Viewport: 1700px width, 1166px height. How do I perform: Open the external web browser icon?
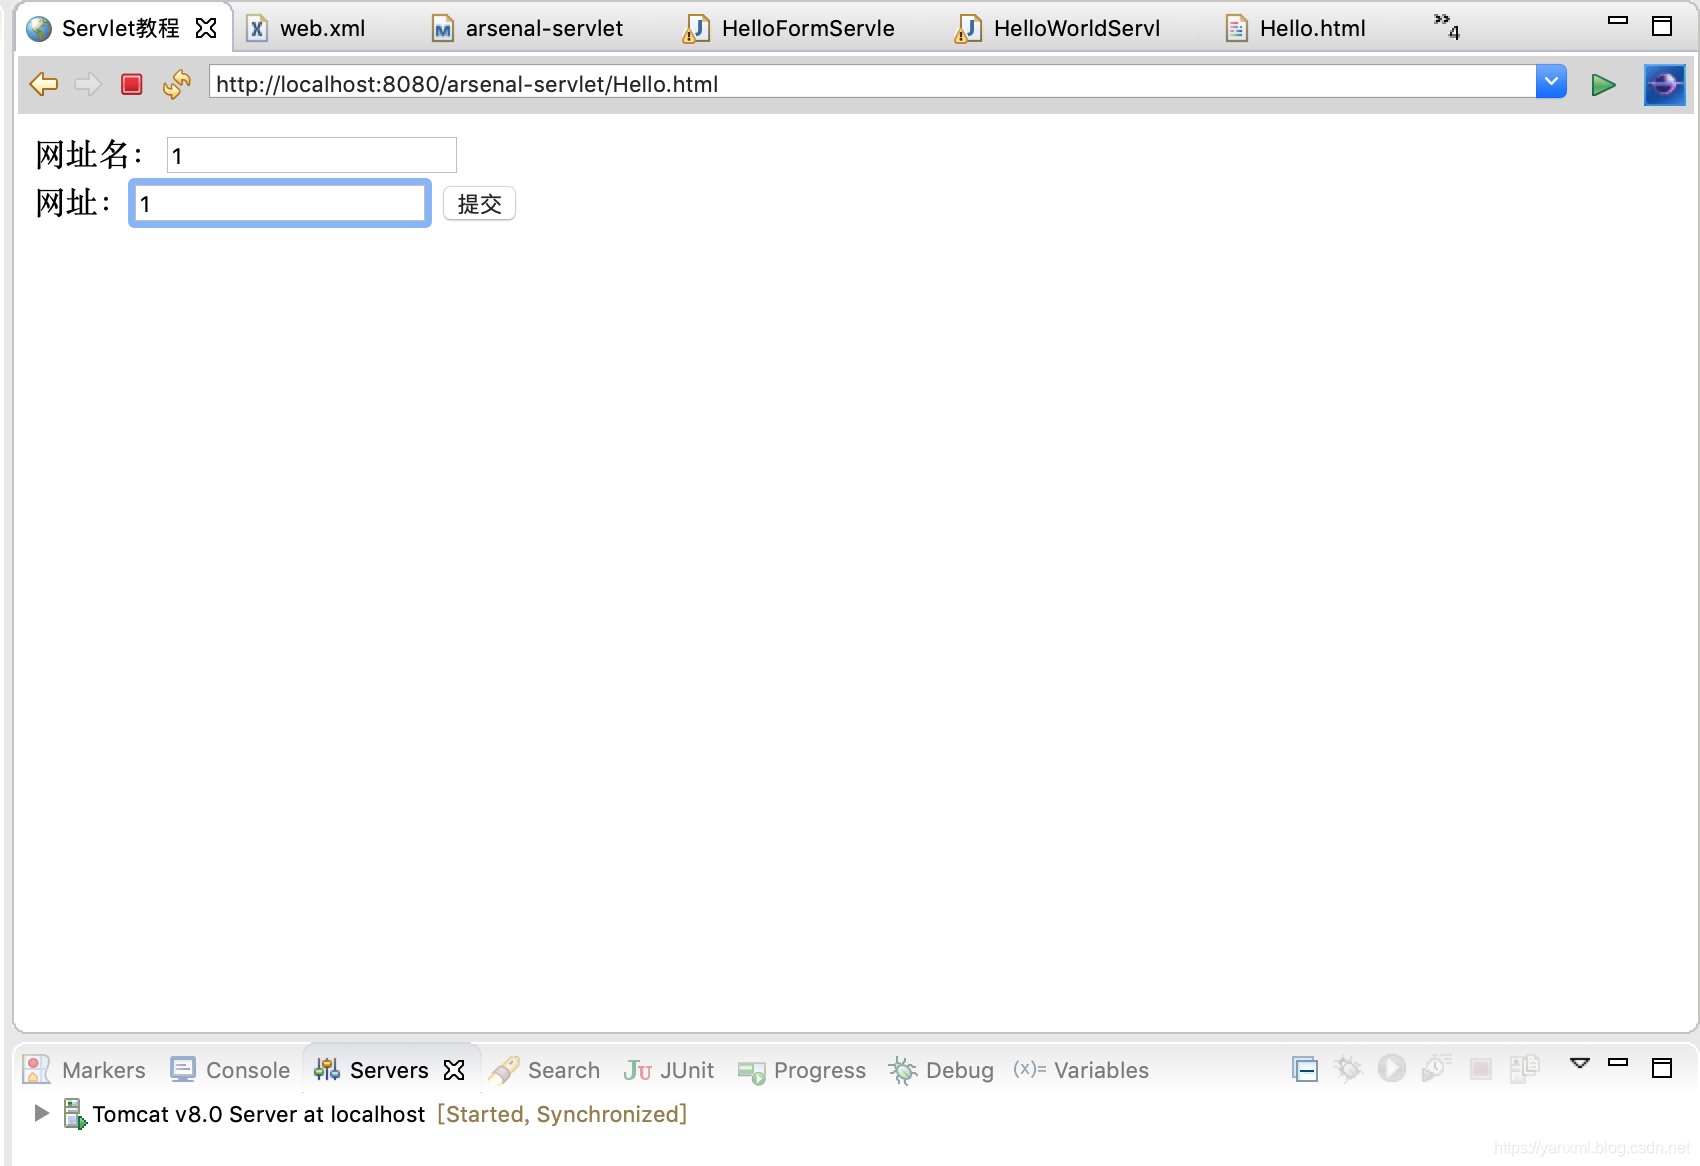click(1665, 84)
